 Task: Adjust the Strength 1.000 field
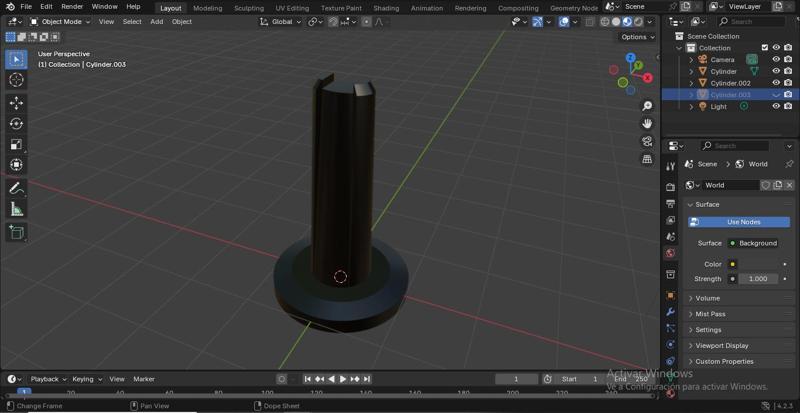(759, 279)
